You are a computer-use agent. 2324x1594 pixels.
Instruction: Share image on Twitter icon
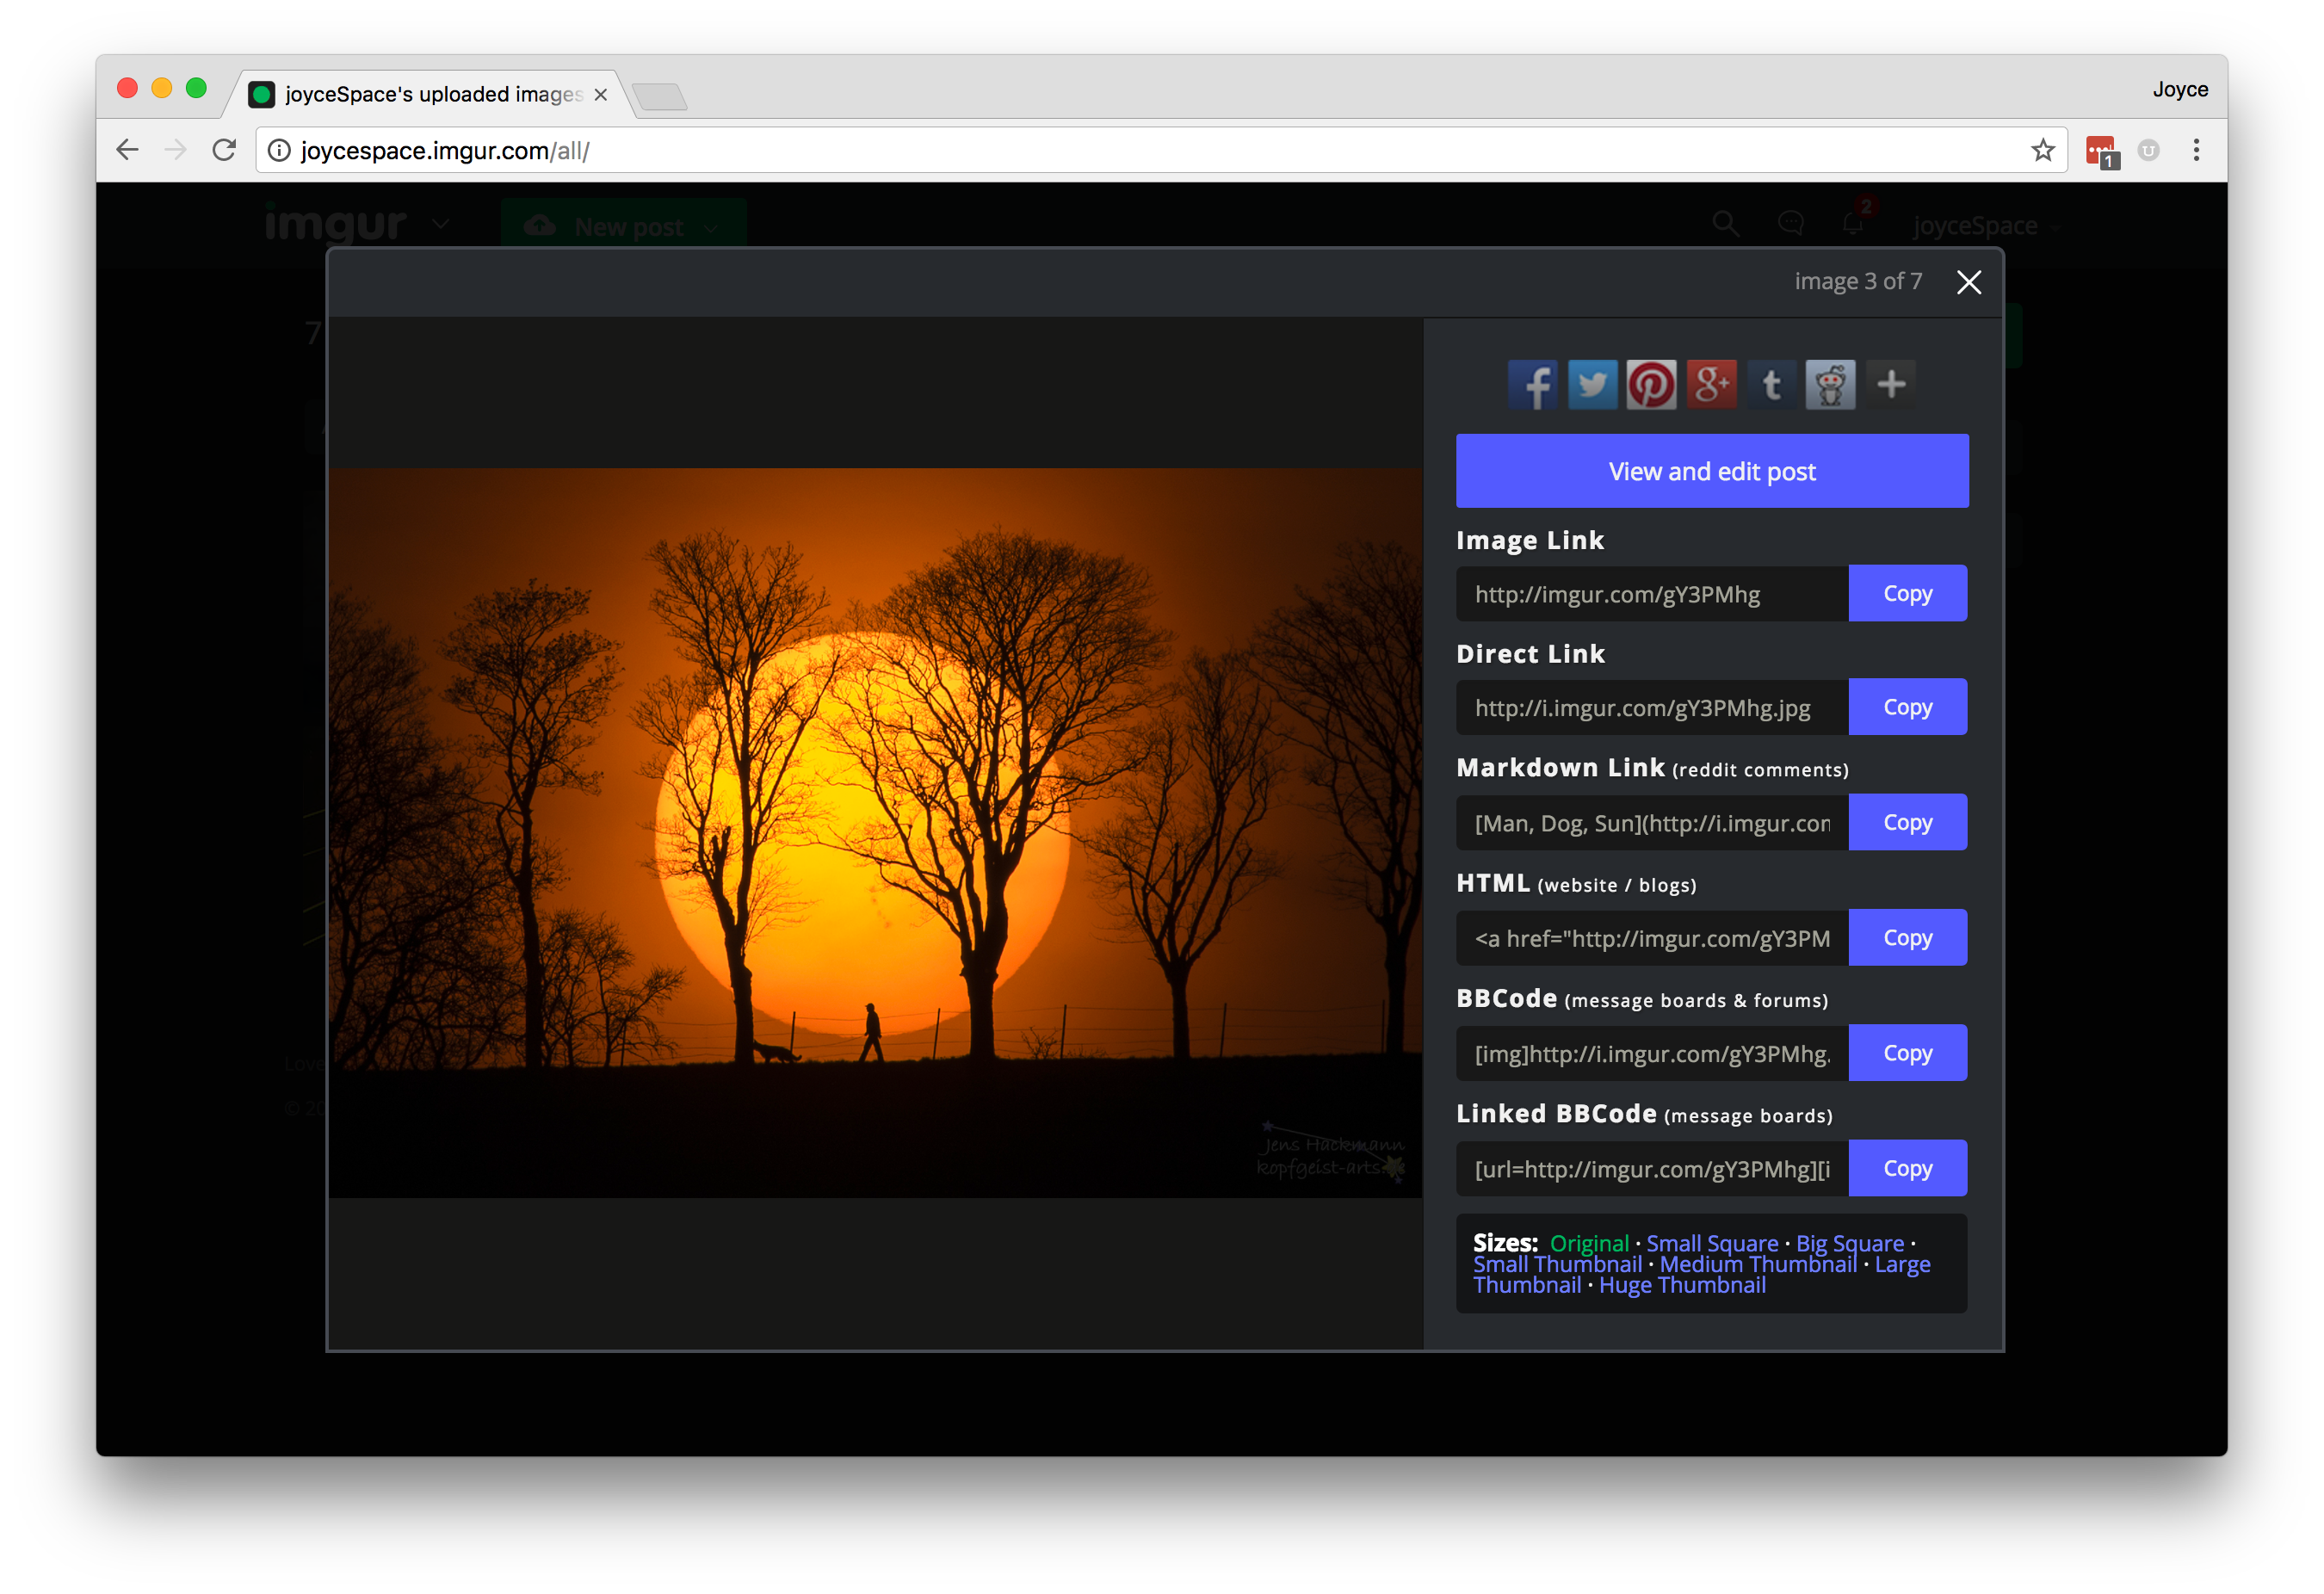click(x=1592, y=385)
